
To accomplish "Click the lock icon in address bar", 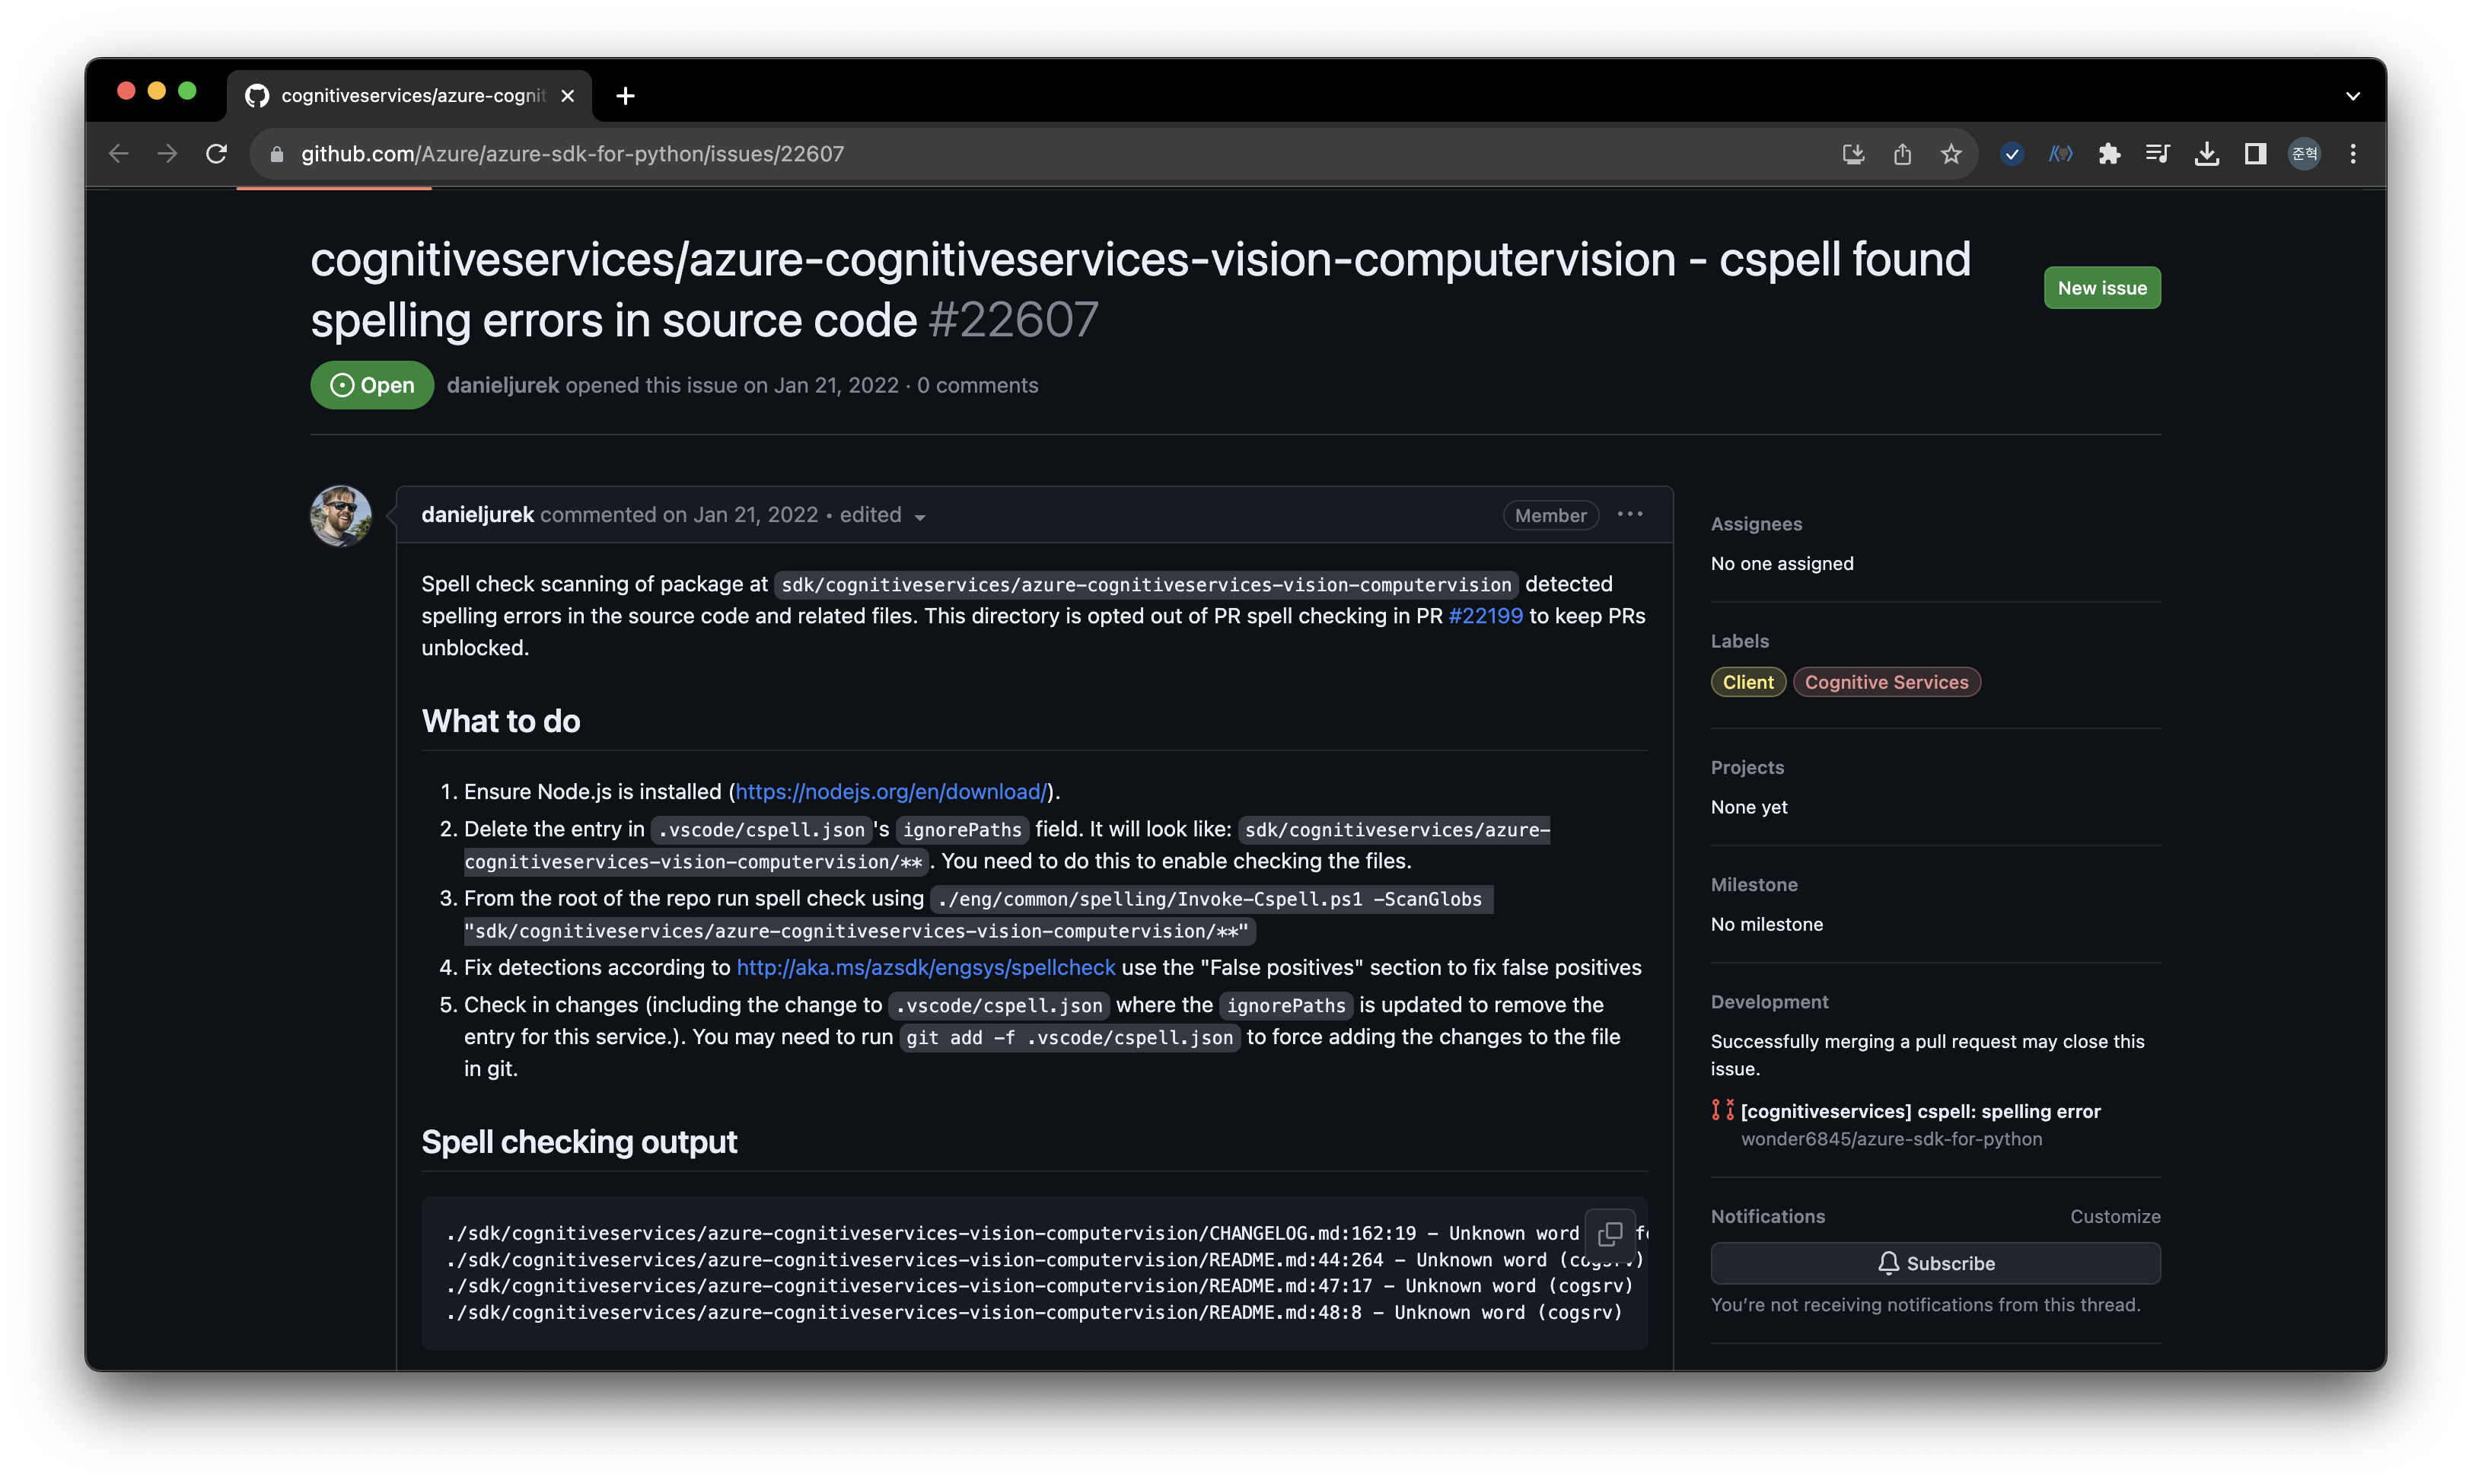I will point(277,154).
